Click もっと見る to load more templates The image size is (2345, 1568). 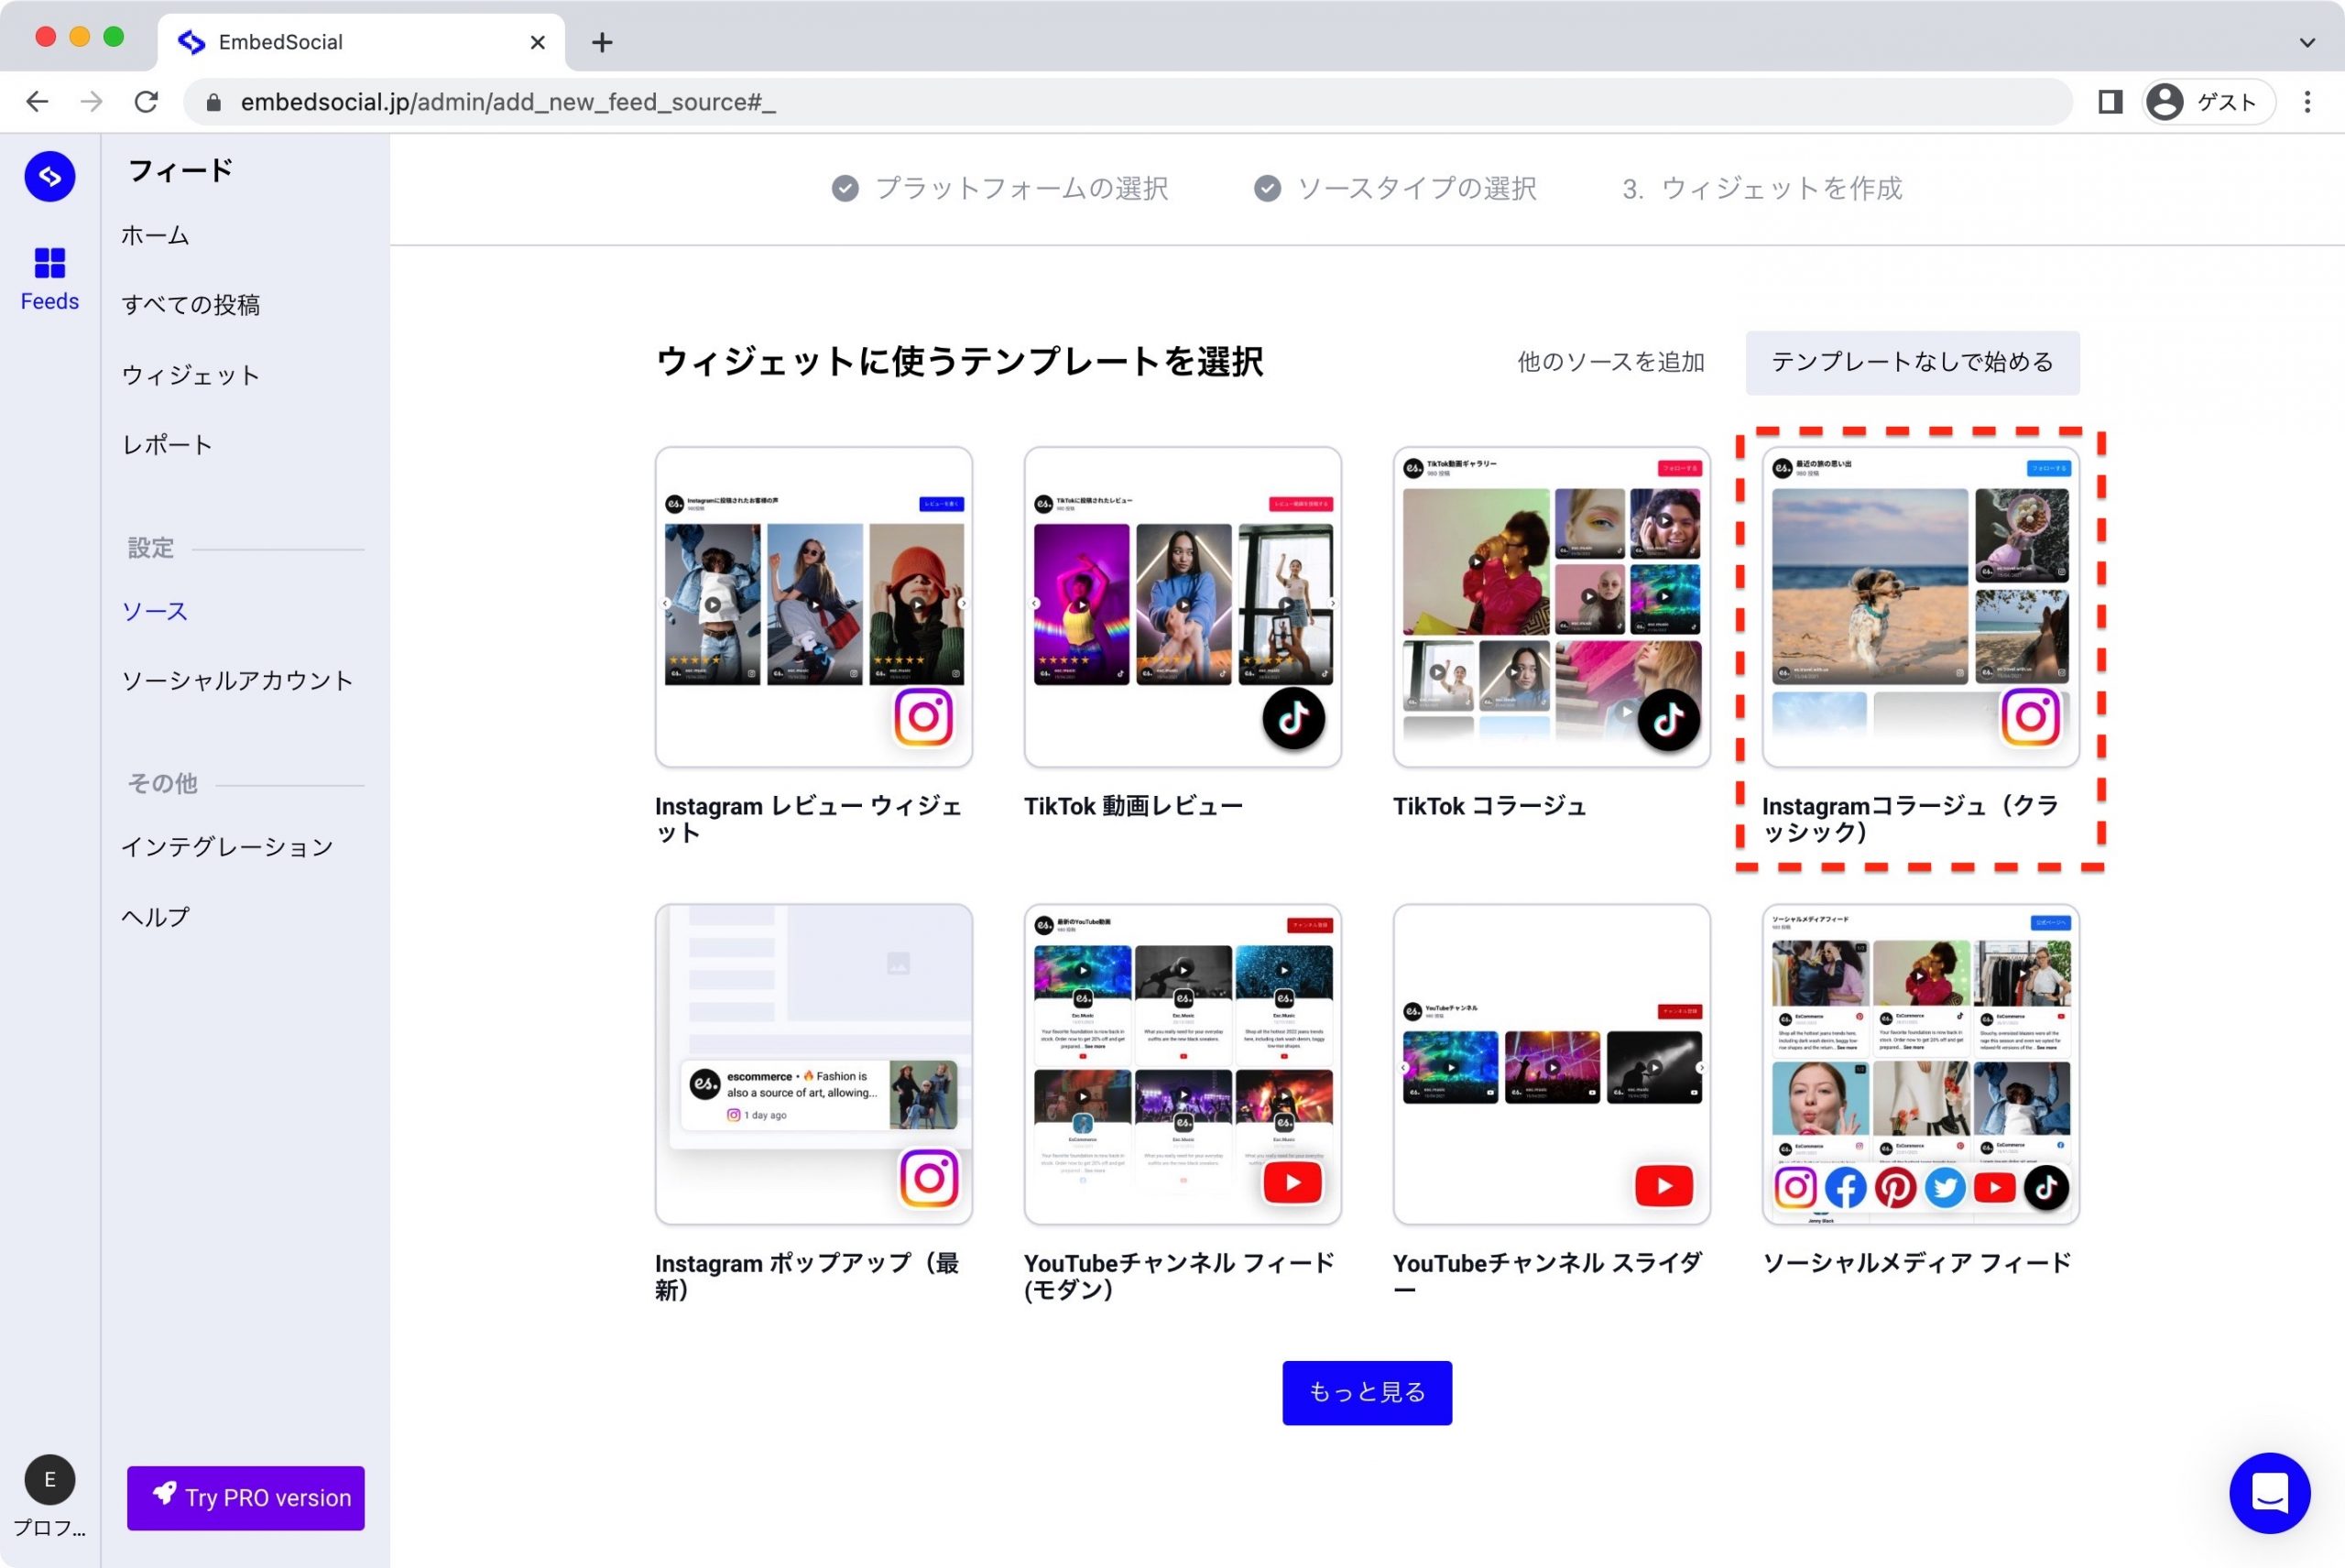click(x=1367, y=1392)
